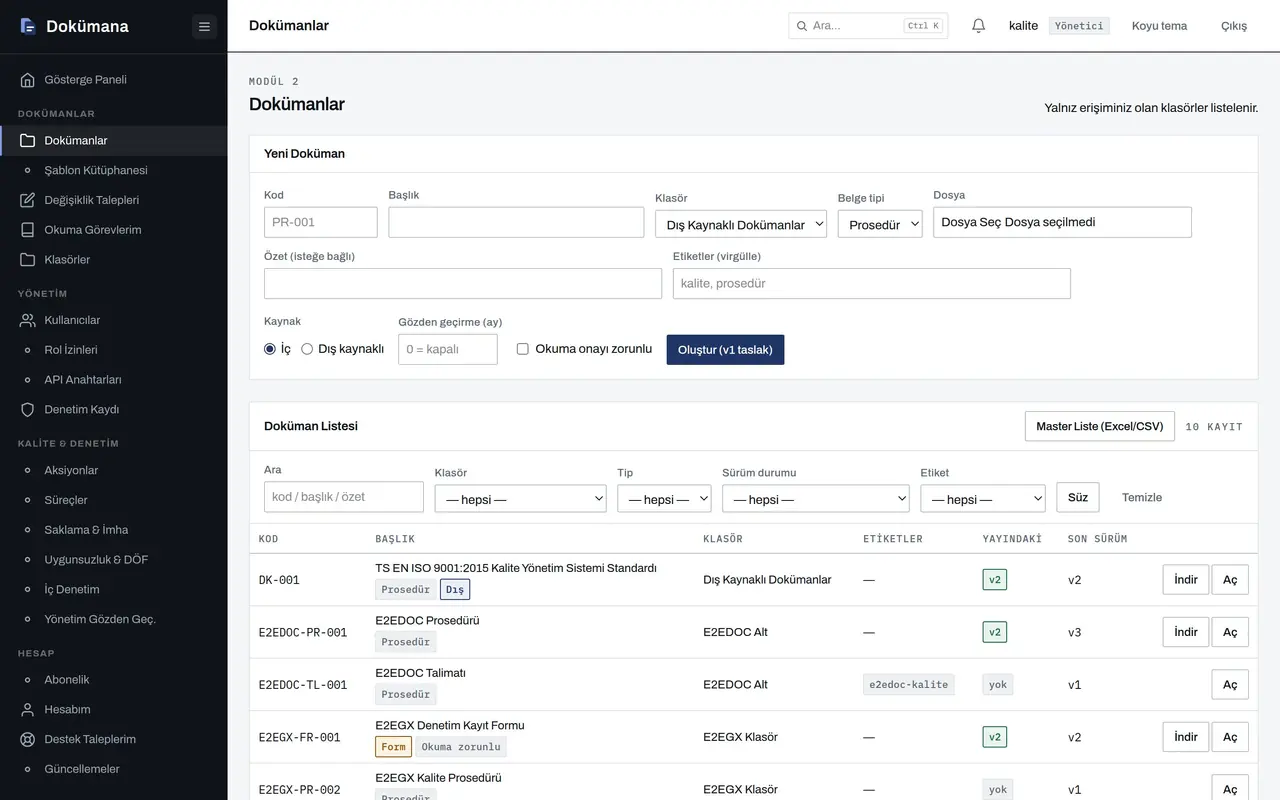The height and width of the screenshot is (800, 1280).
Task: Open Denetim Kaydı shield icon
Action: click(x=28, y=410)
